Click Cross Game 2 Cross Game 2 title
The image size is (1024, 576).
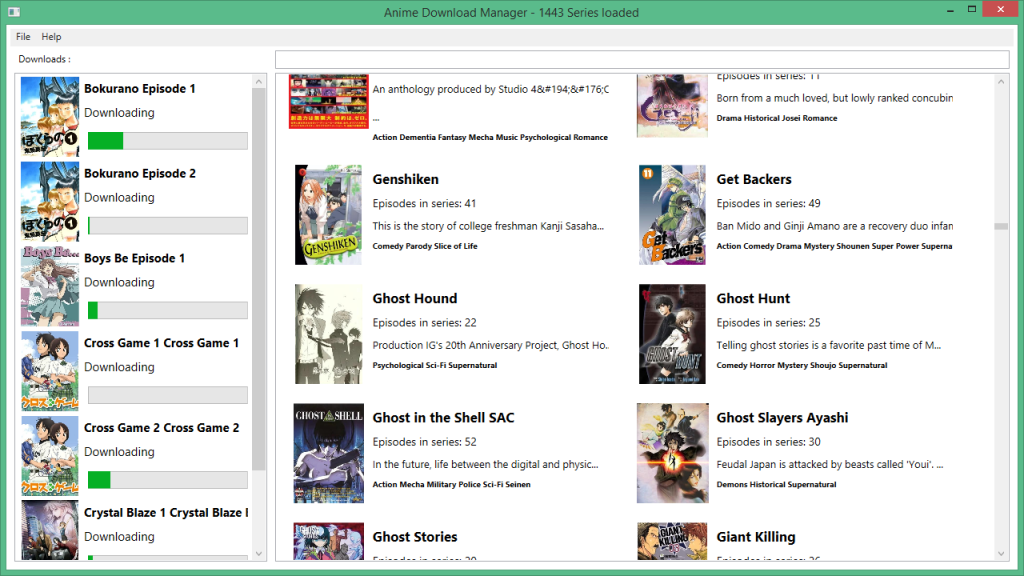click(161, 428)
